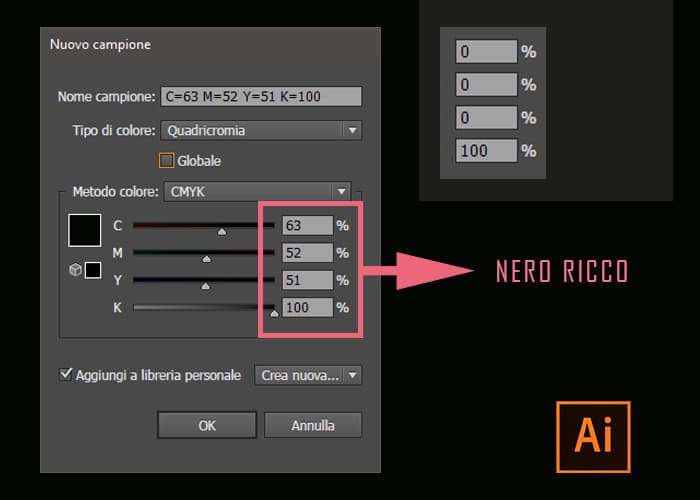Click the out-of-web-color cube icon
The height and width of the screenshot is (500, 700).
(x=75, y=270)
